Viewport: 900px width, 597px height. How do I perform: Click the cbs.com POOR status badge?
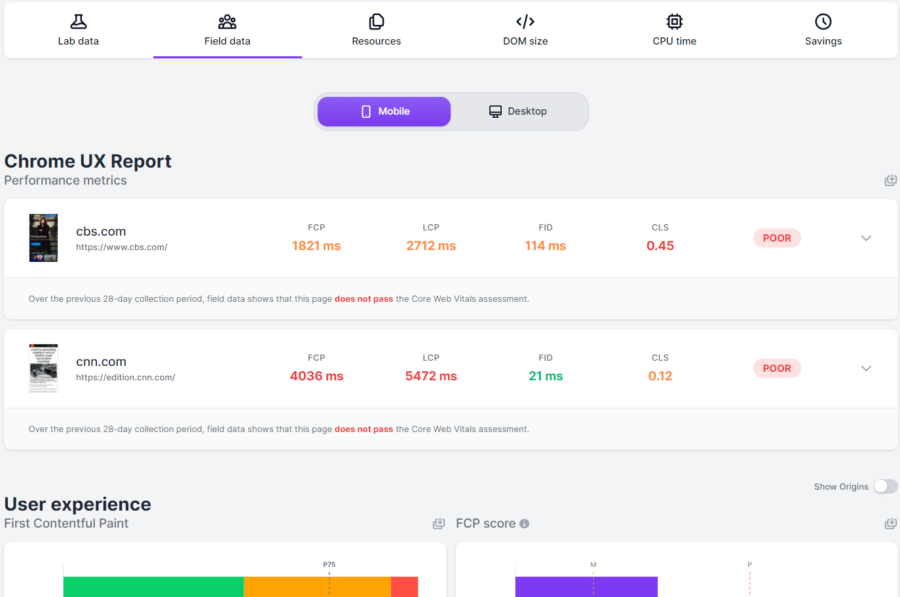click(x=777, y=238)
